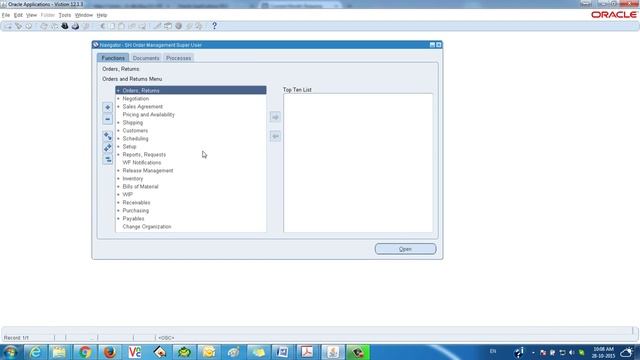Click the Save toolbar icon
The image size is (640, 360).
pyautogui.click(x=44, y=26)
